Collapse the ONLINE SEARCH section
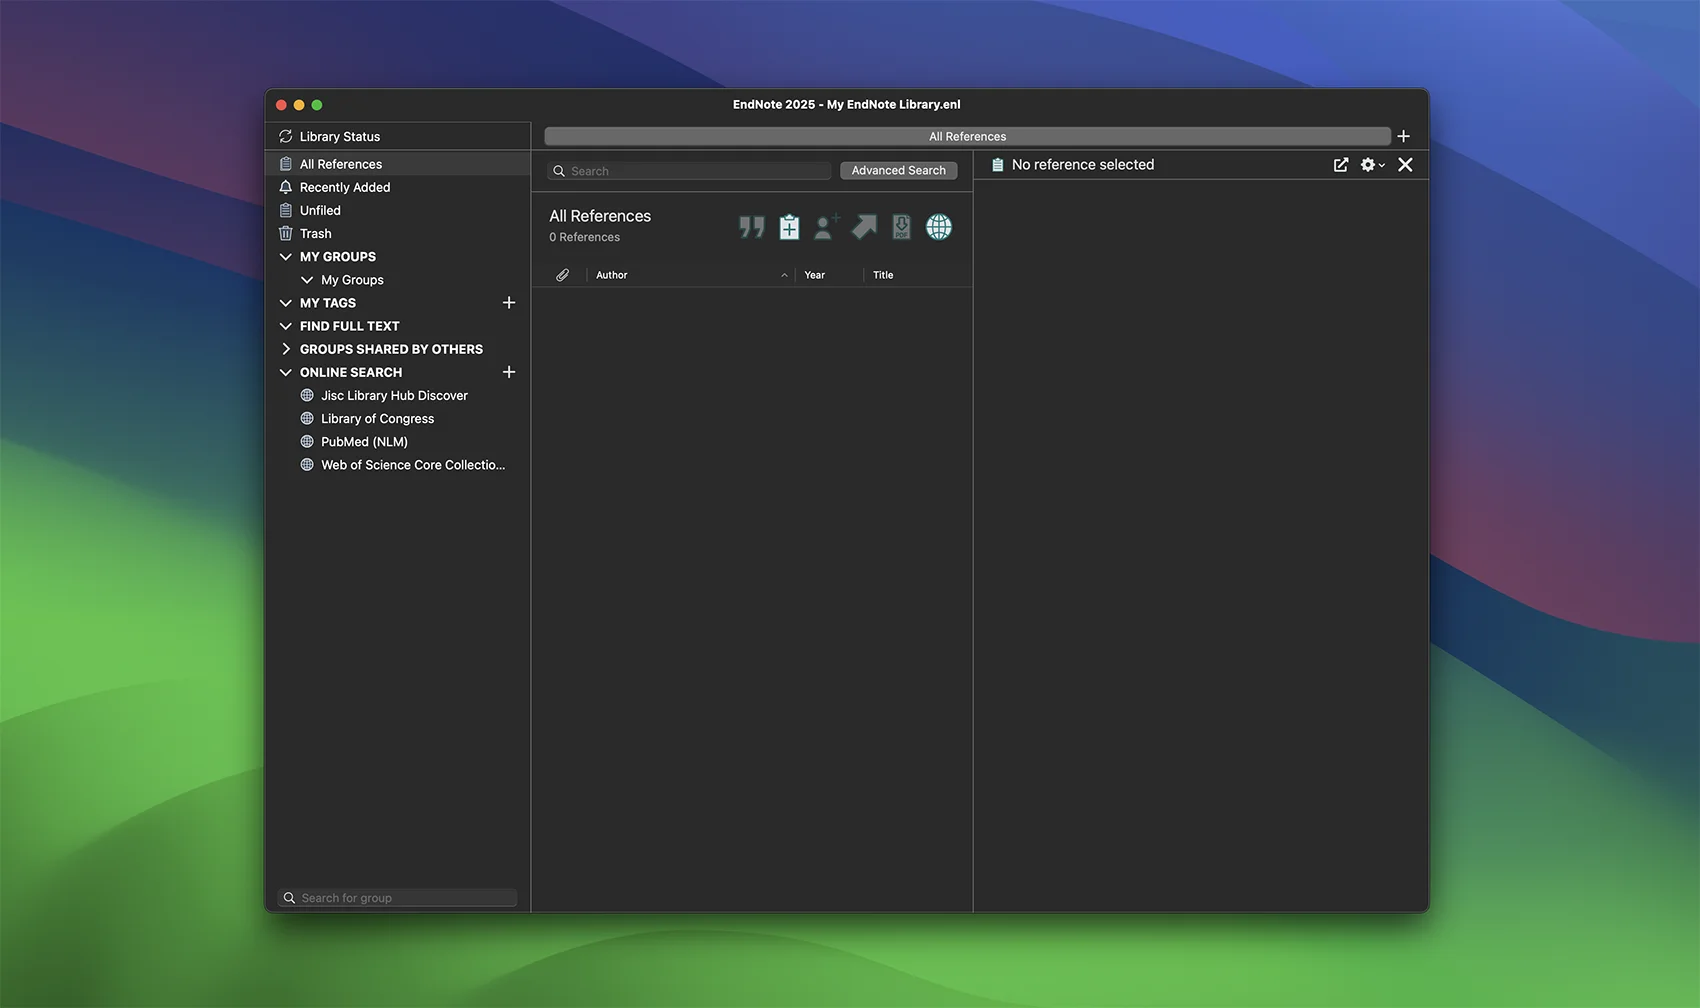 coord(286,372)
